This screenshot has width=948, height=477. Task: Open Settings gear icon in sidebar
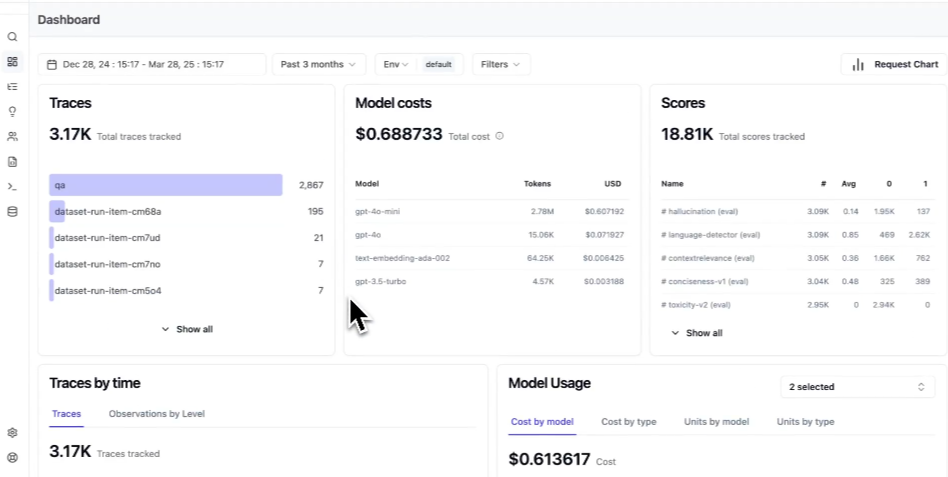pyautogui.click(x=12, y=433)
